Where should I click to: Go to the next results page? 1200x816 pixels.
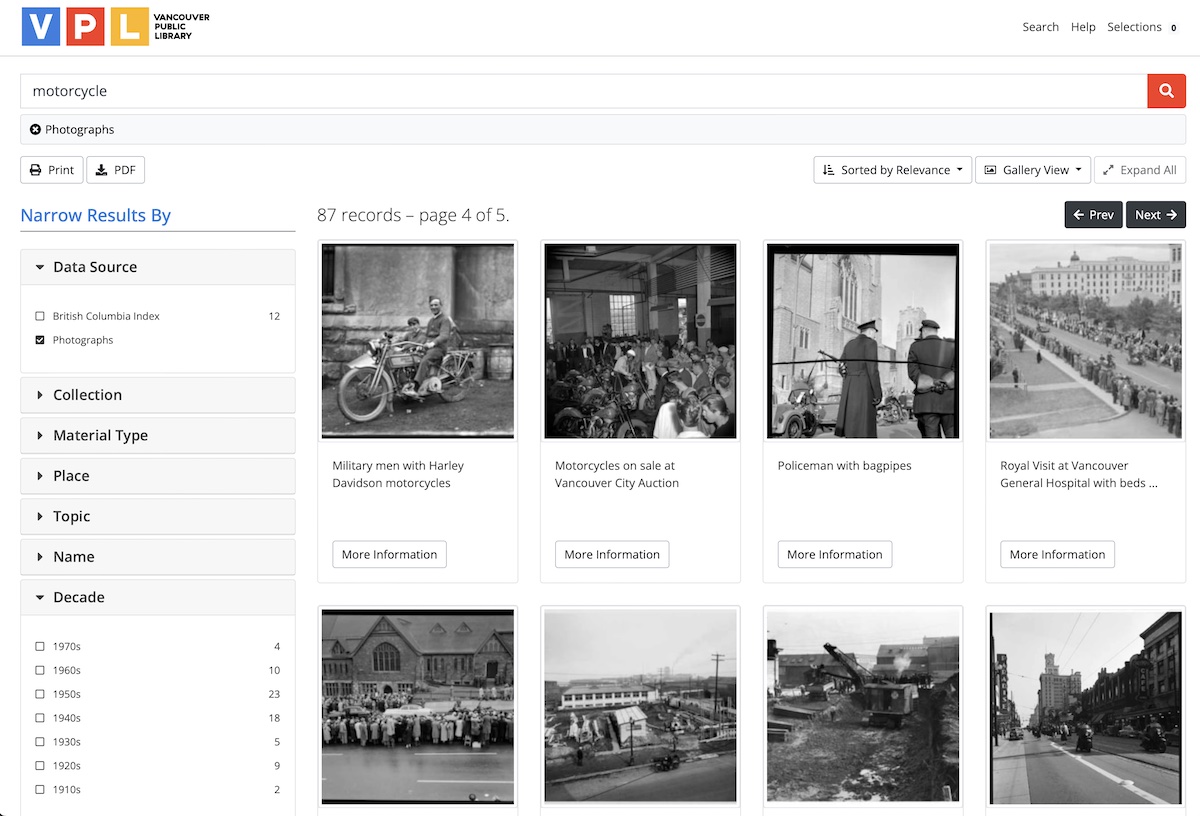pyautogui.click(x=1156, y=215)
